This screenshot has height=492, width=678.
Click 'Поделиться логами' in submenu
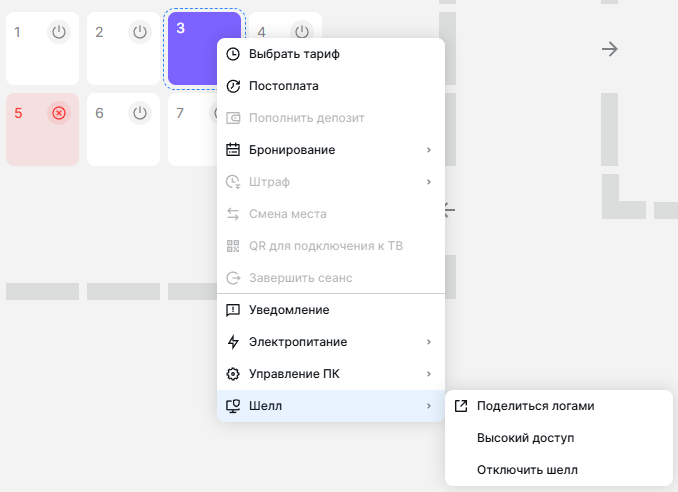[559, 406]
